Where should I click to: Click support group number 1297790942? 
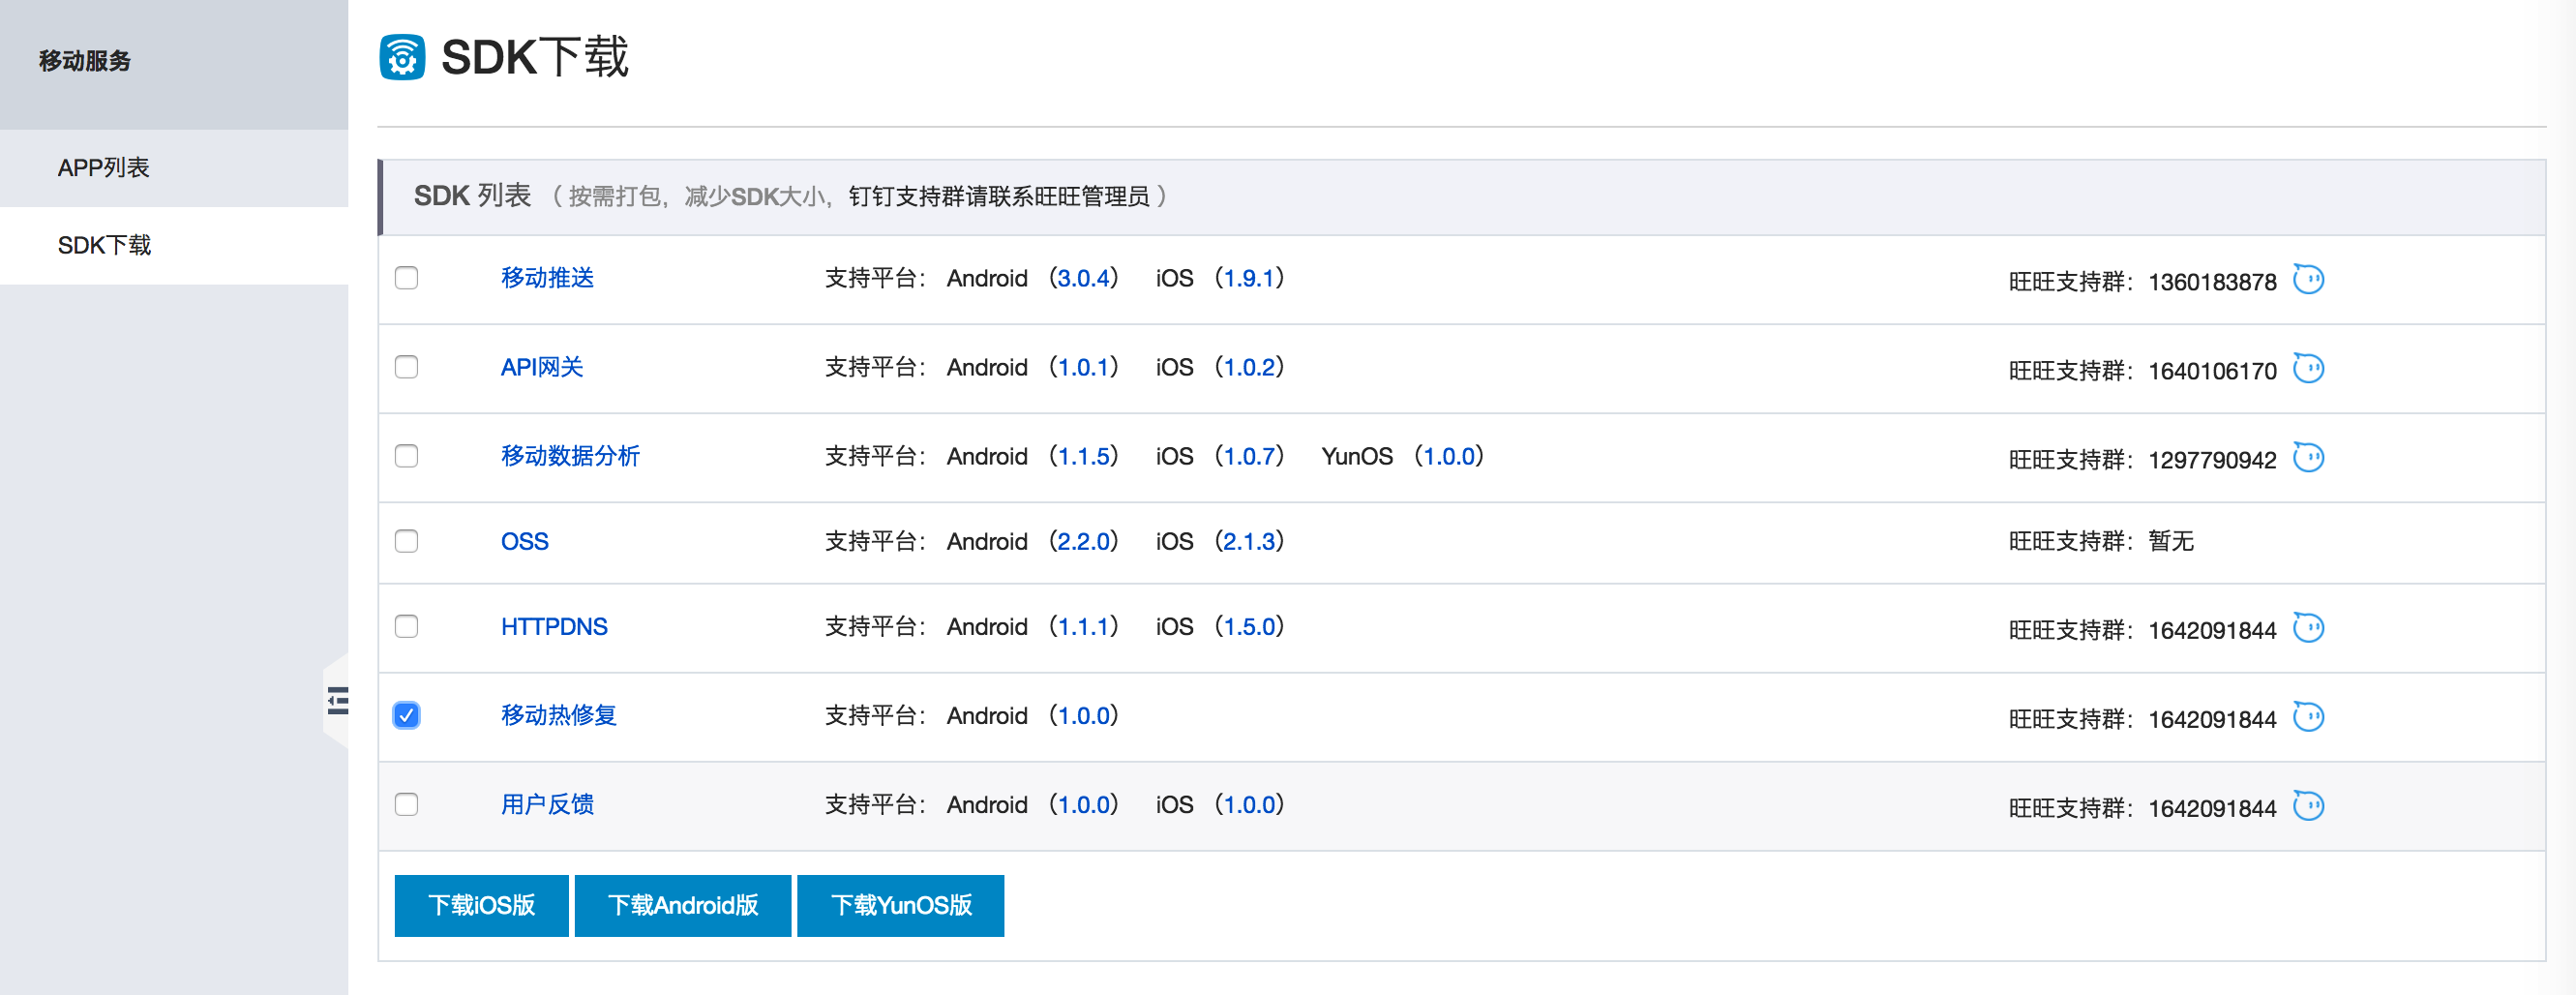pos(2212,460)
